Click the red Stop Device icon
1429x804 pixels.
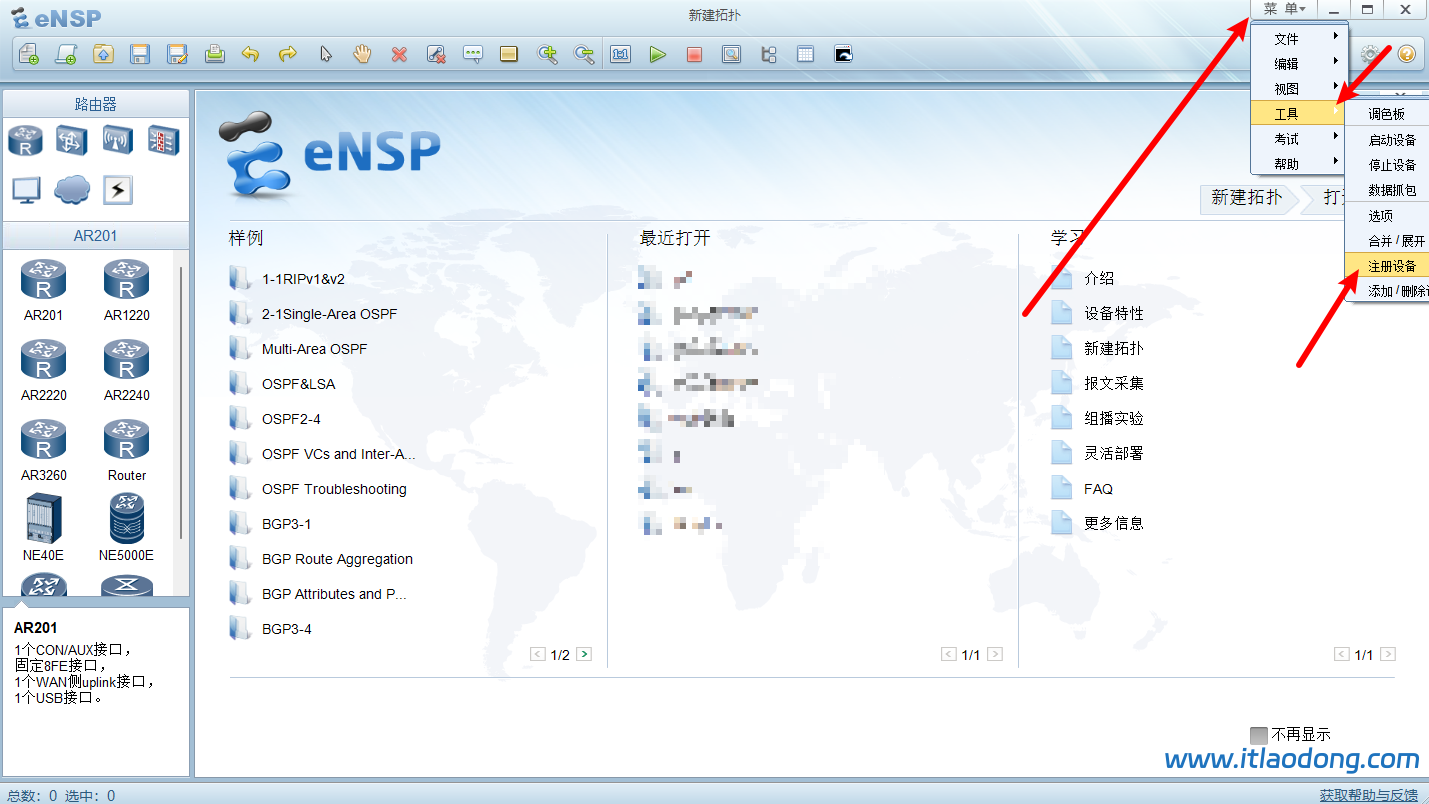694,55
